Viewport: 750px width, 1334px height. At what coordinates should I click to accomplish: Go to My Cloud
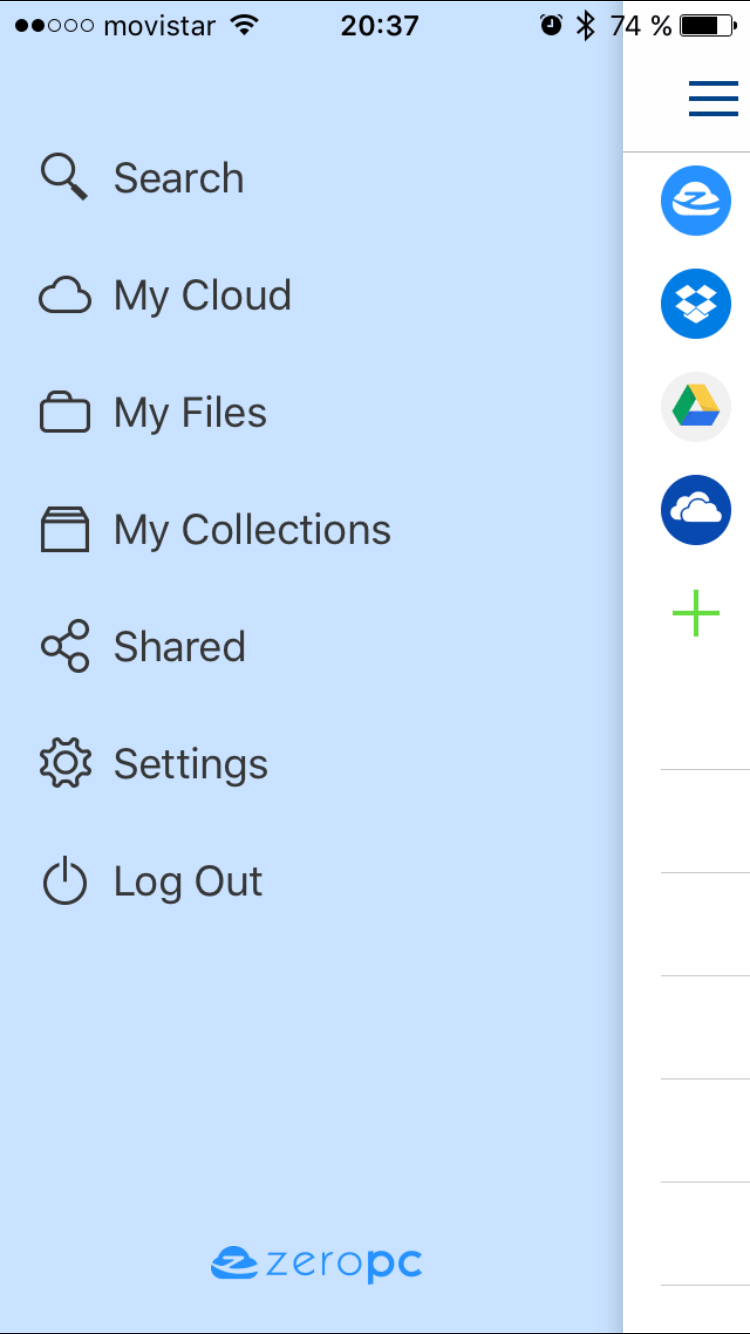[203, 297]
